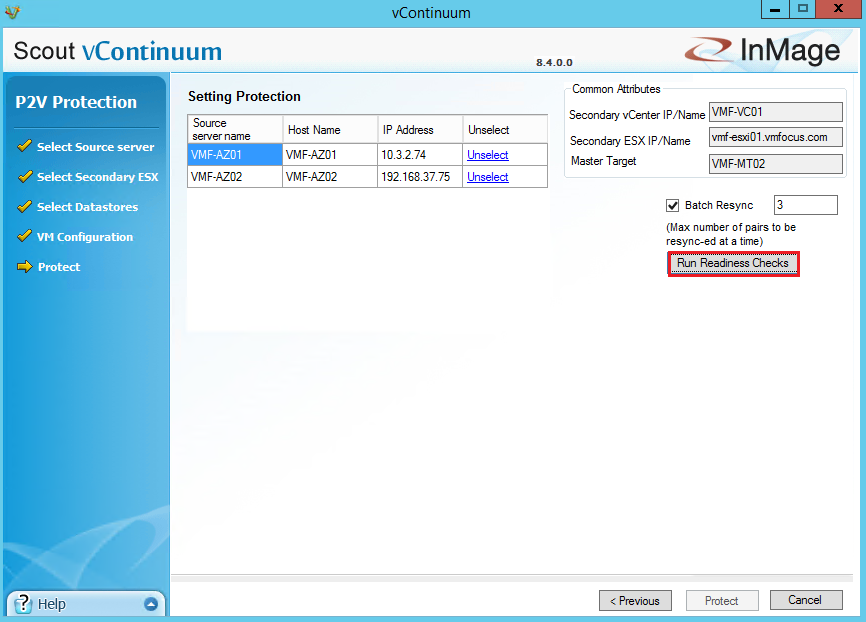Open the Select Source server step
The width and height of the screenshot is (866, 622).
[95, 147]
